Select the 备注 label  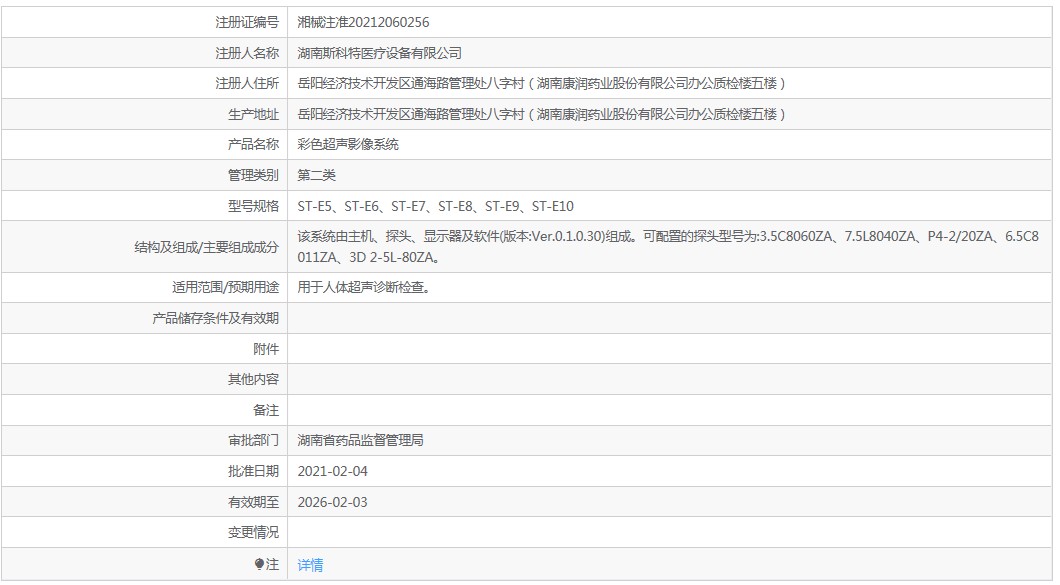point(266,410)
